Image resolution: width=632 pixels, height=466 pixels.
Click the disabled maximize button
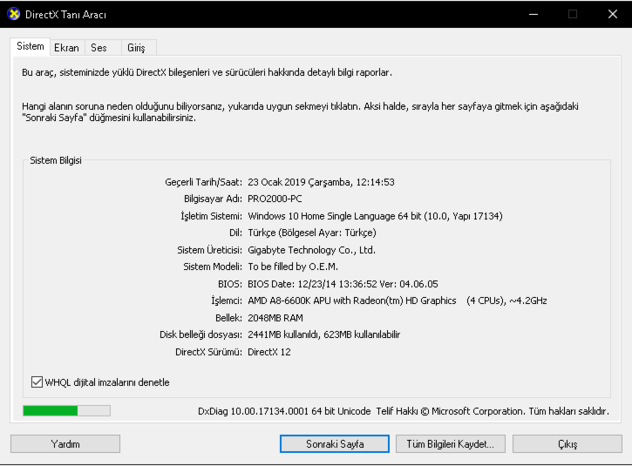pos(572,14)
